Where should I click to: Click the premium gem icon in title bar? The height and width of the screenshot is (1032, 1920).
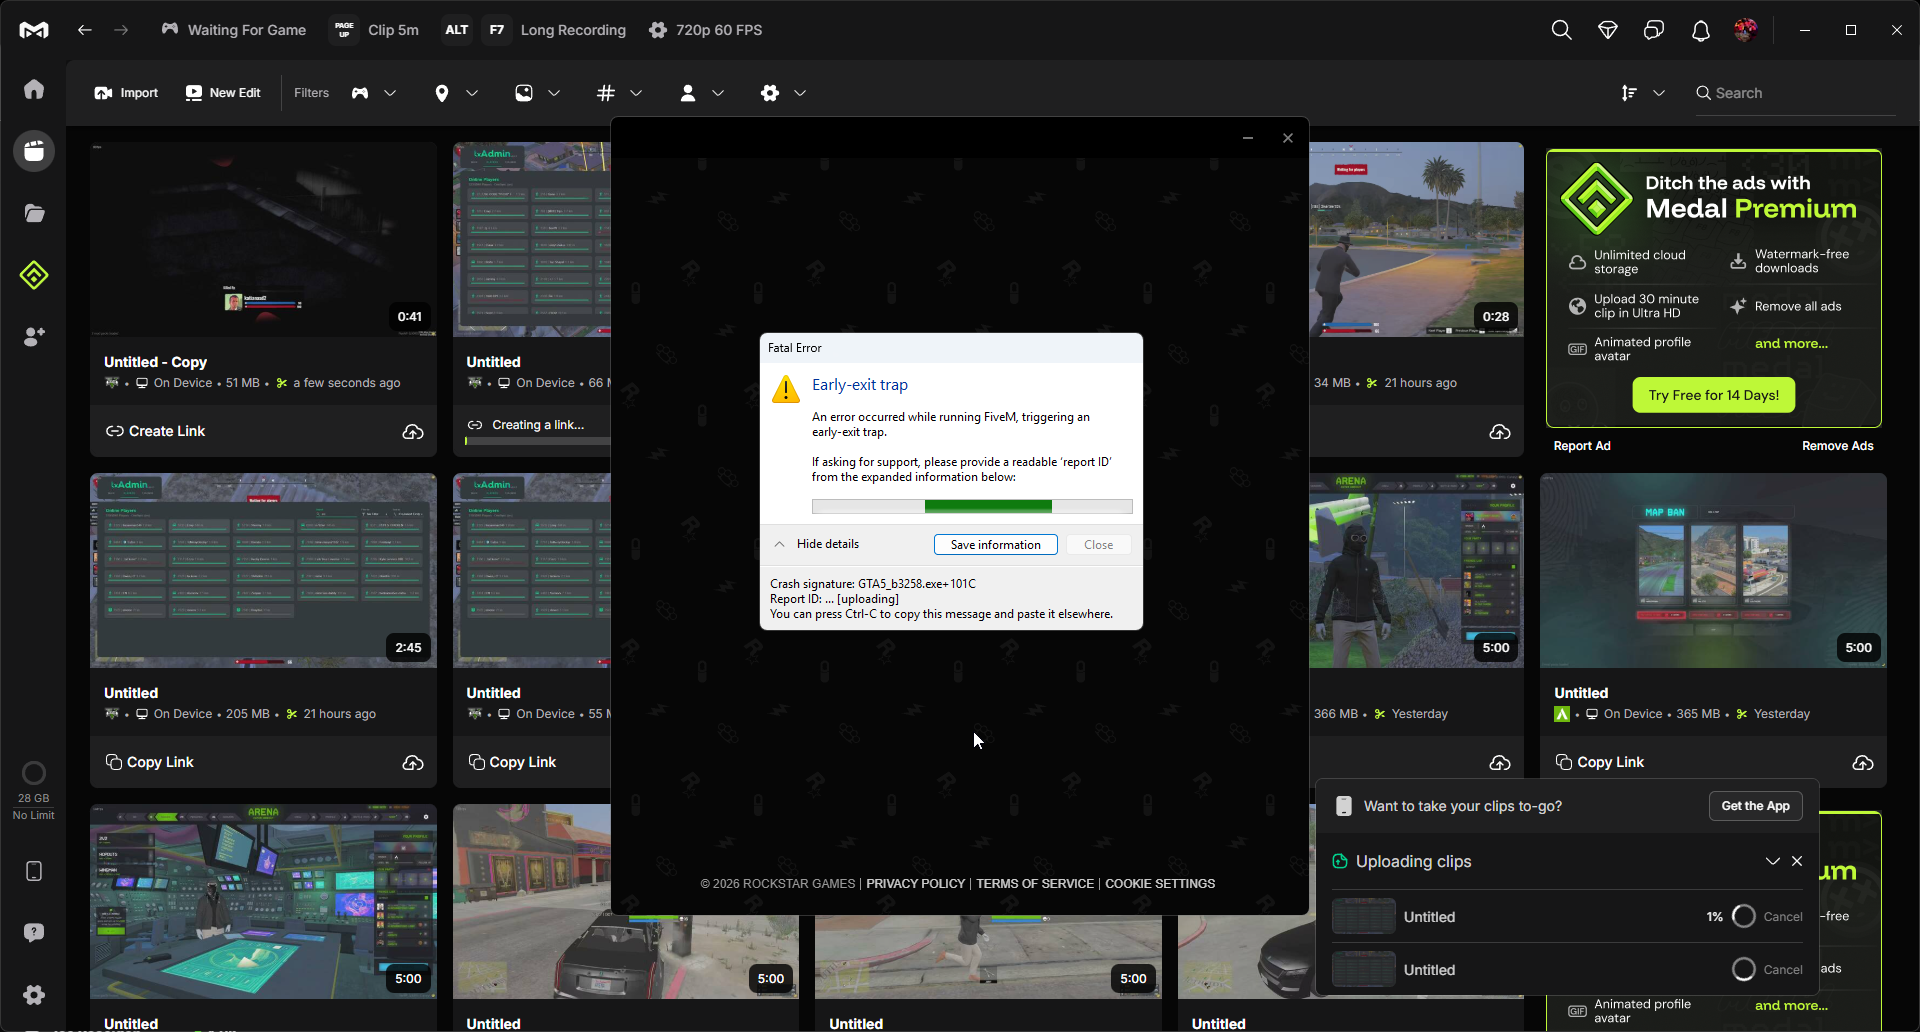click(1608, 30)
